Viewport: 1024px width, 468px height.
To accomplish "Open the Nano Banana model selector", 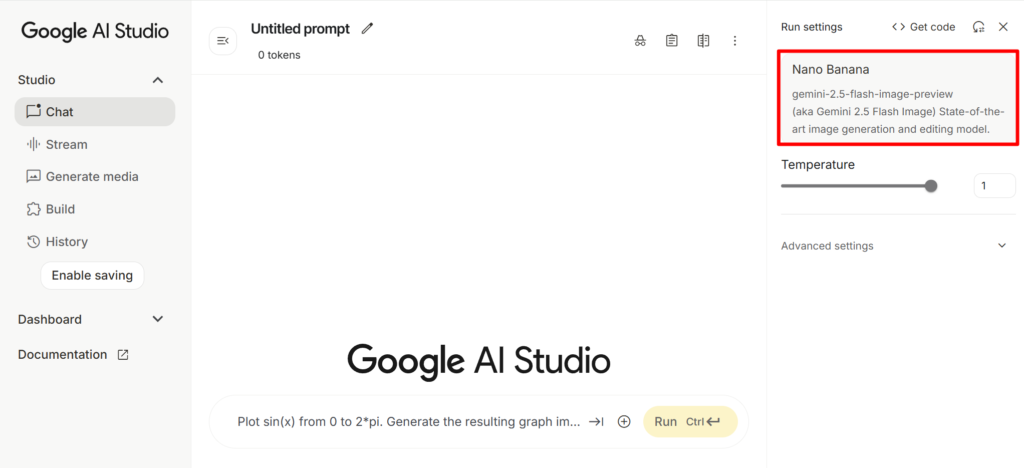I will click(898, 97).
